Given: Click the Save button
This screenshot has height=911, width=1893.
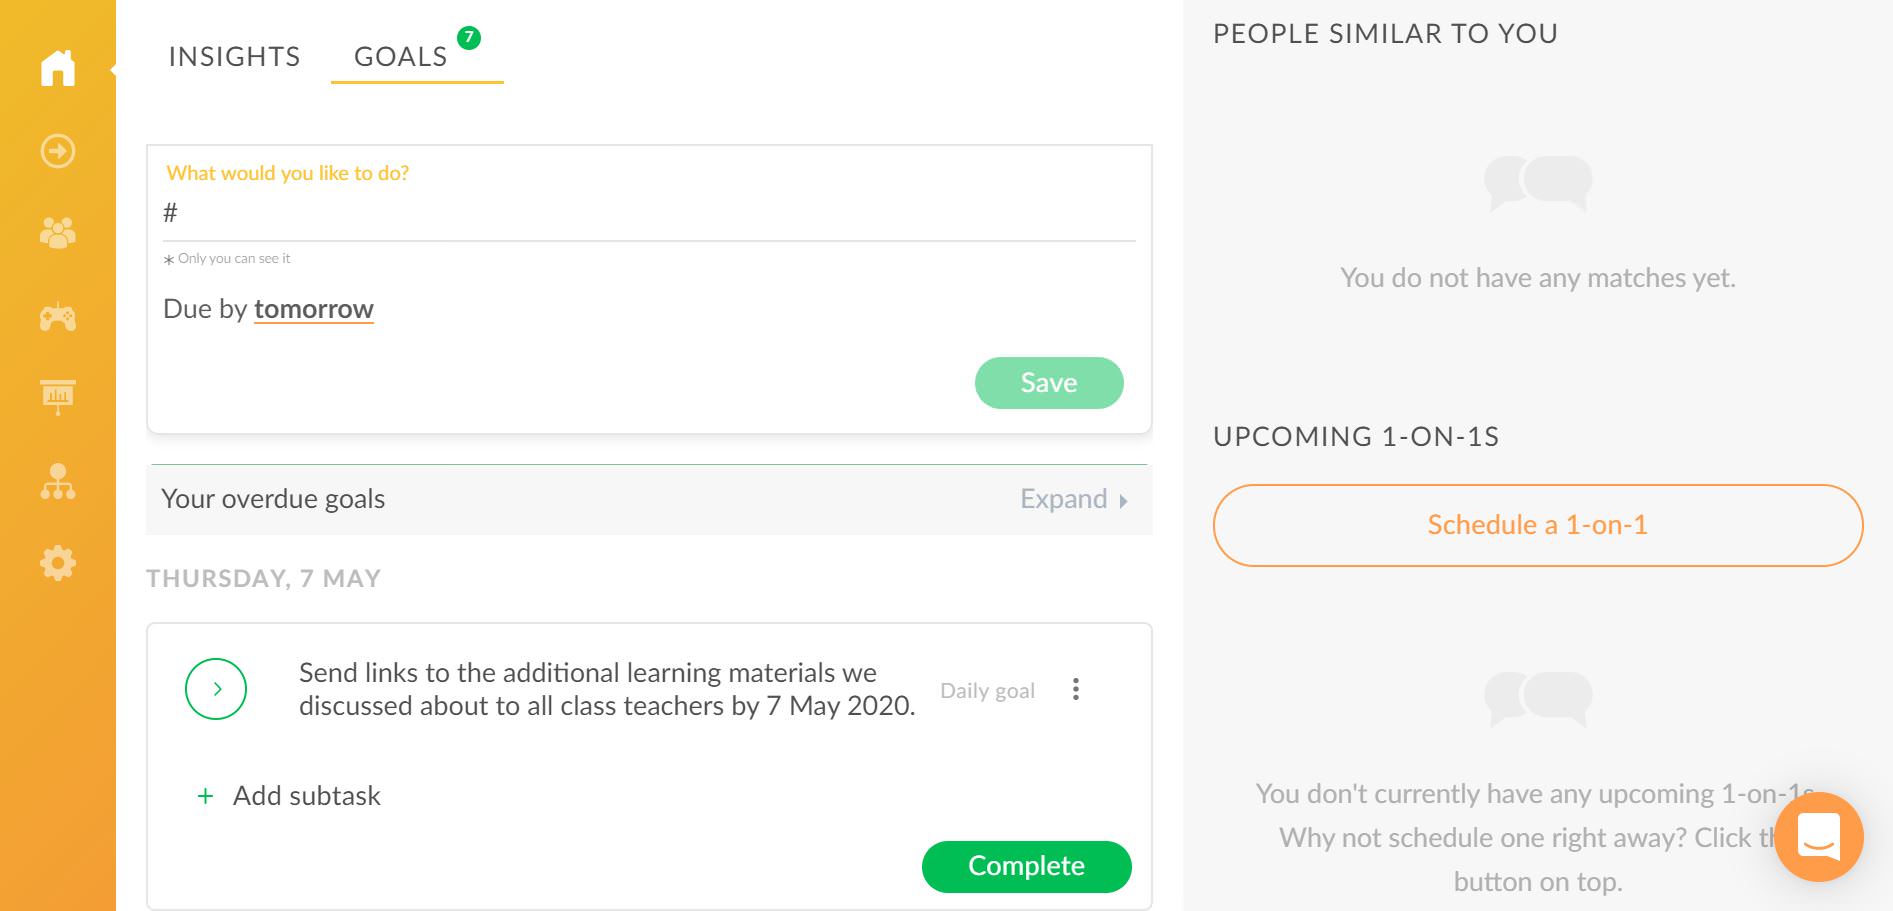Looking at the screenshot, I should pos(1049,383).
